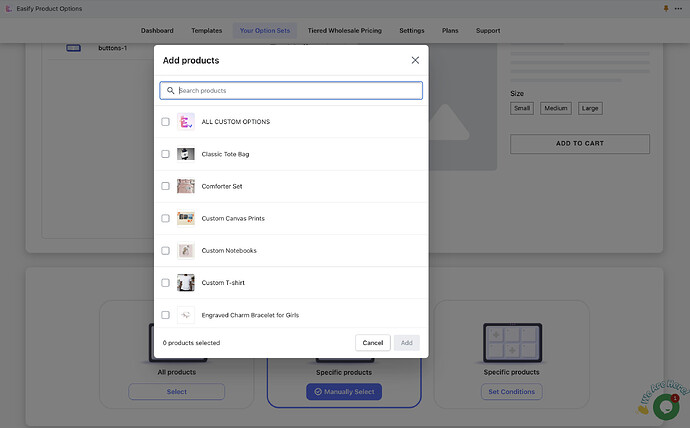Check the ALL CUSTOM OPTIONS checkbox
The height and width of the screenshot is (428, 690).
pos(165,122)
